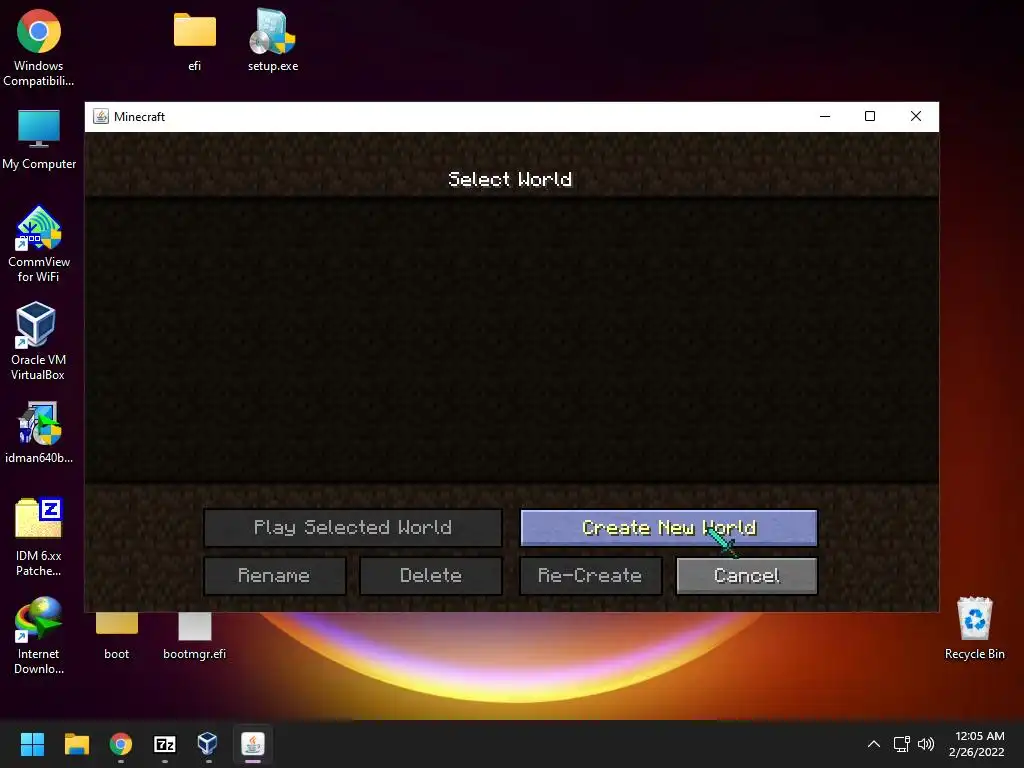Click the Rename world button
The height and width of the screenshot is (768, 1024).
(x=274, y=575)
